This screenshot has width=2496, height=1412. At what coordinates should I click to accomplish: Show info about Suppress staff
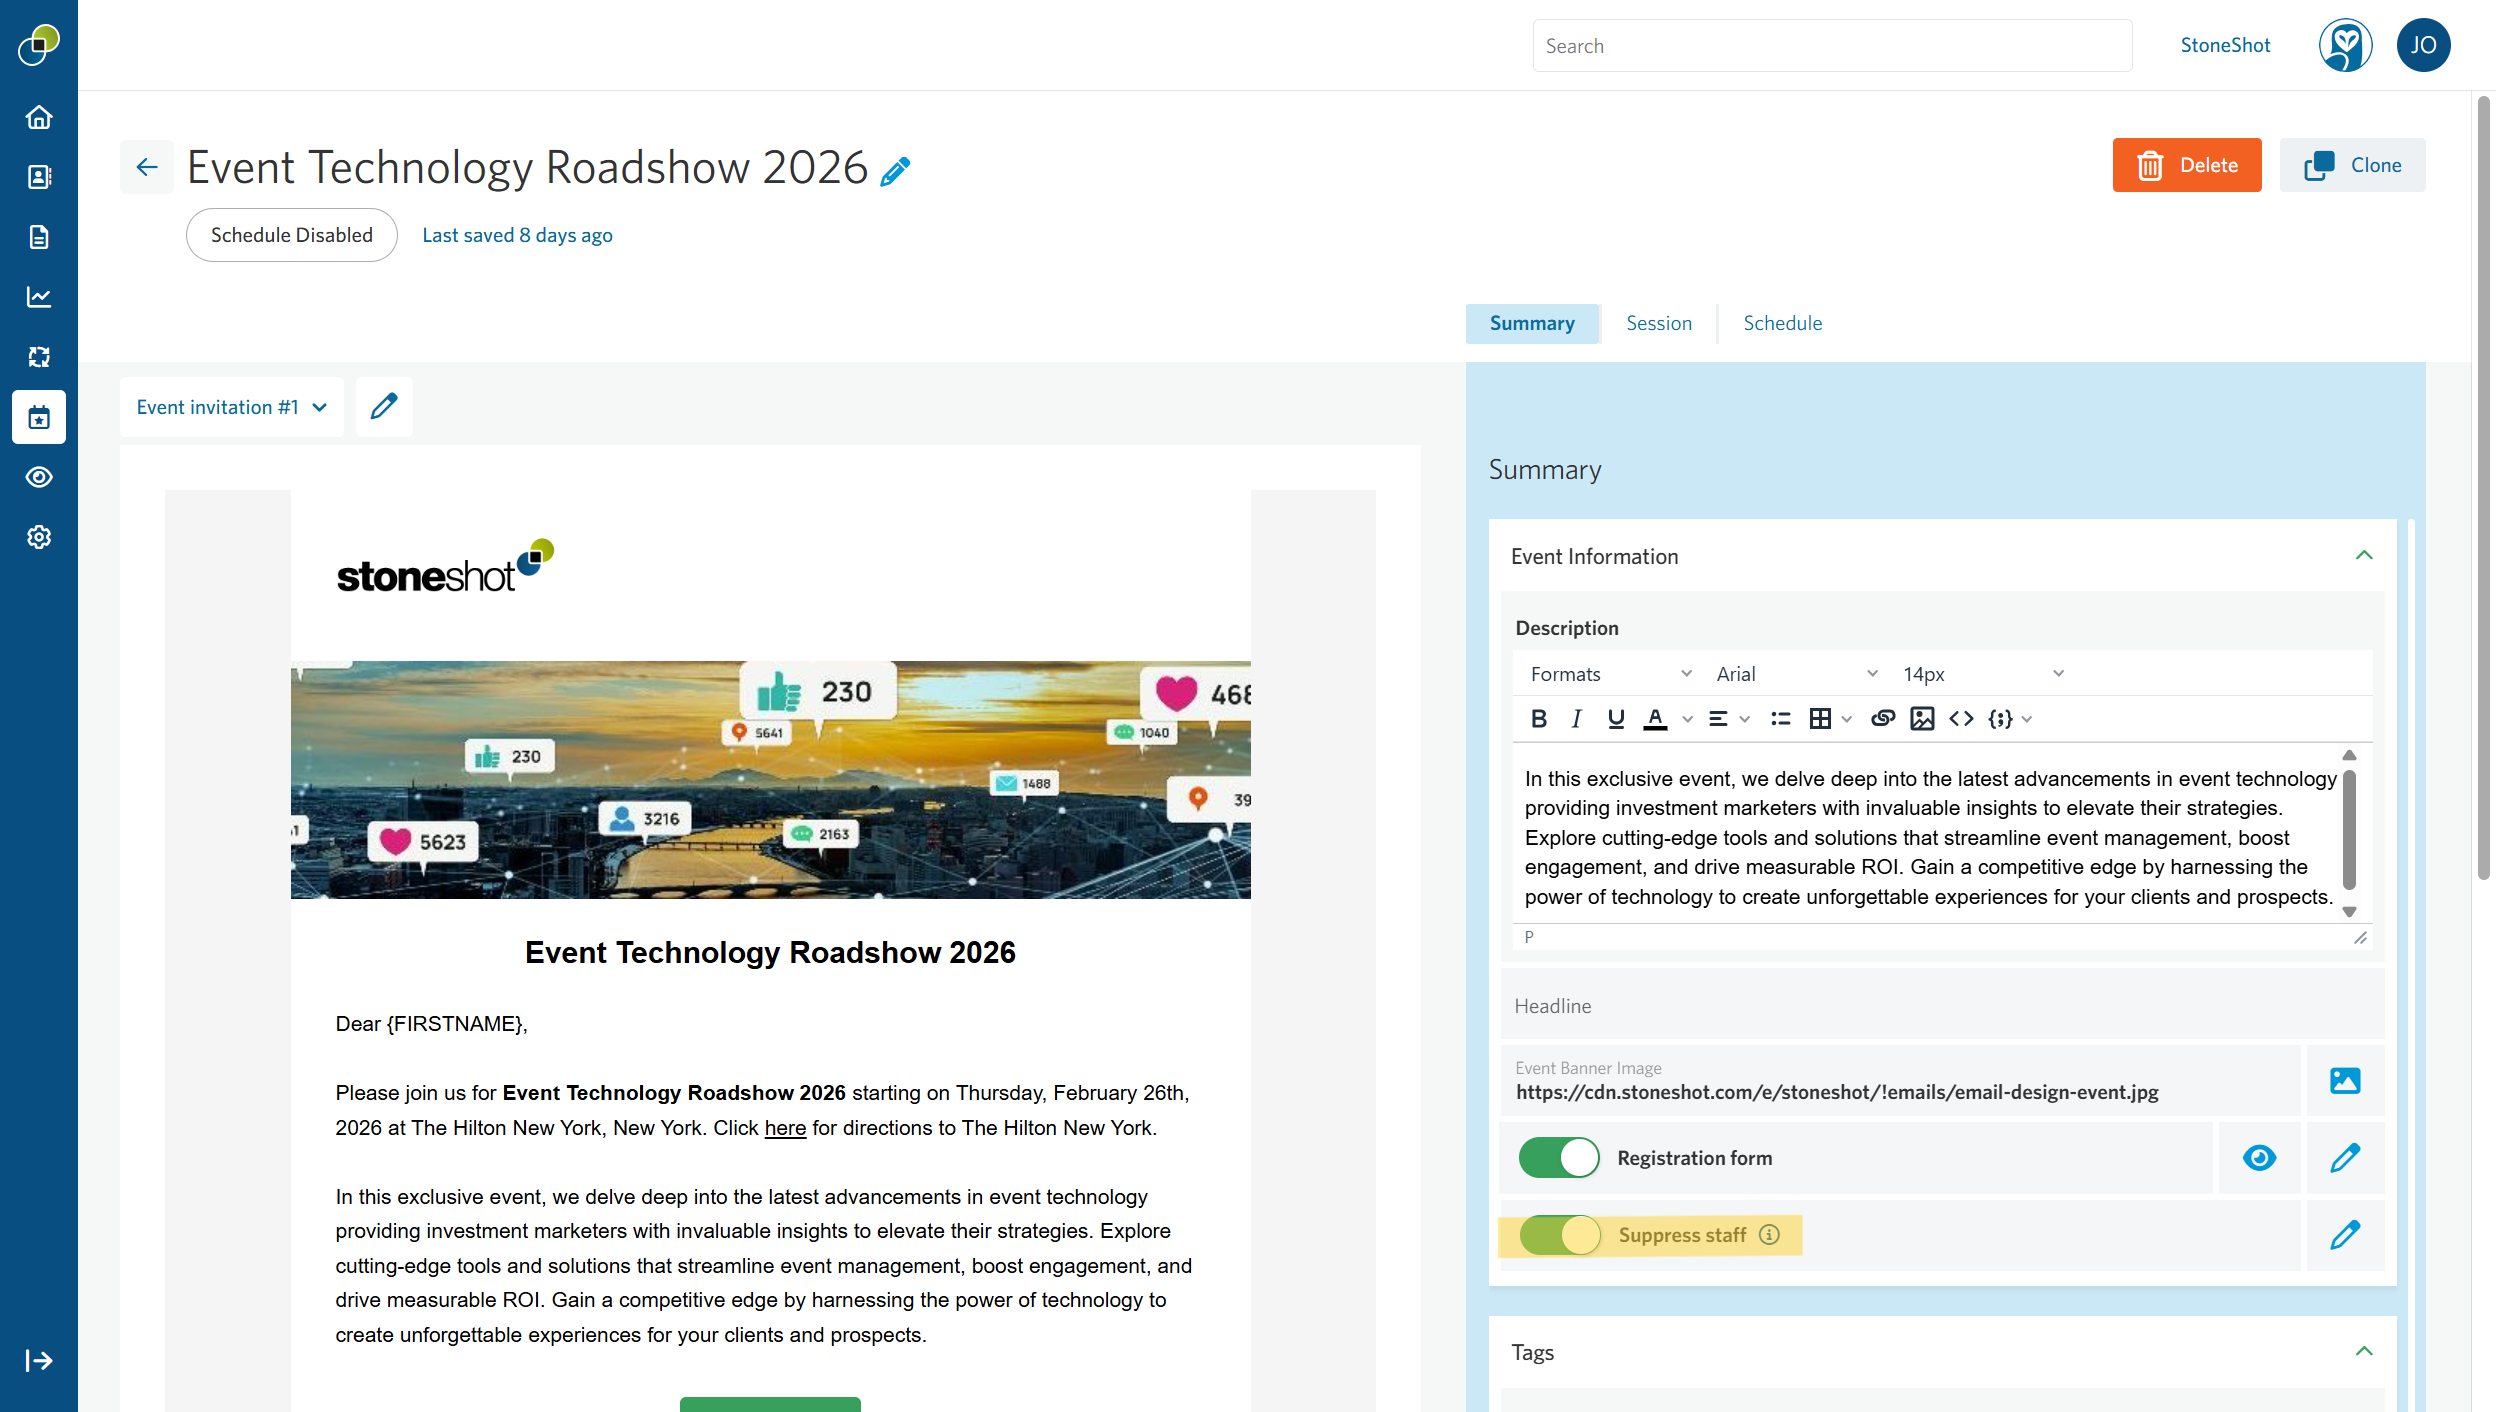[1769, 1235]
